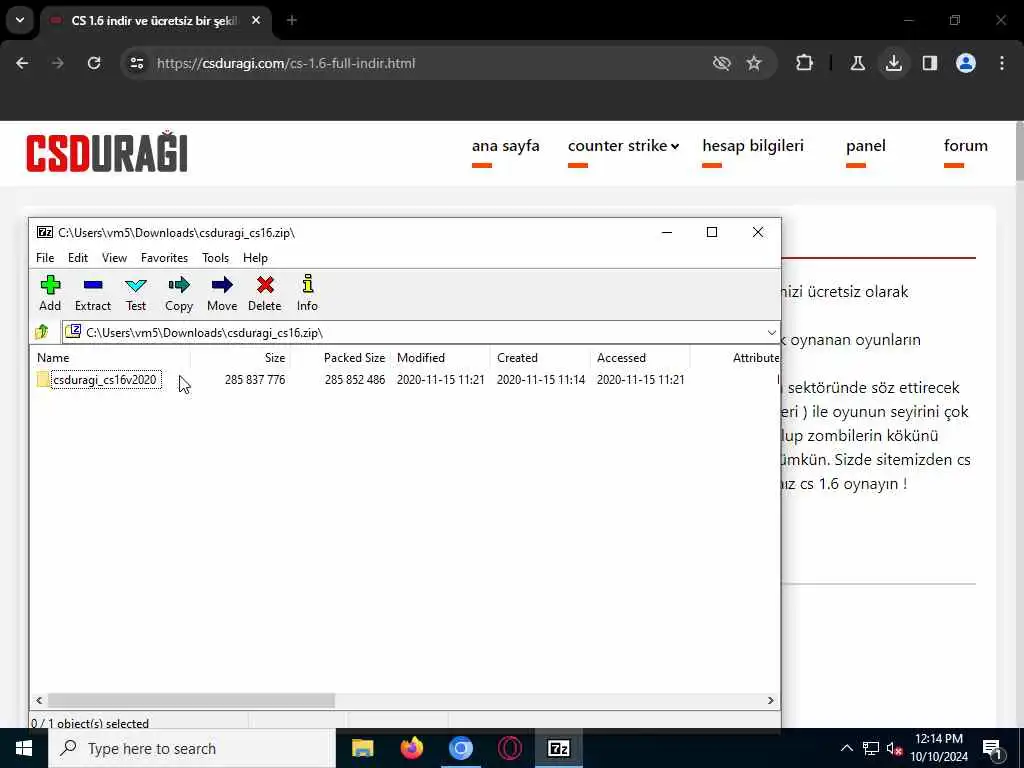This screenshot has height=768, width=1024.
Task: Open File Explorer from the taskbar
Action: (x=362, y=748)
